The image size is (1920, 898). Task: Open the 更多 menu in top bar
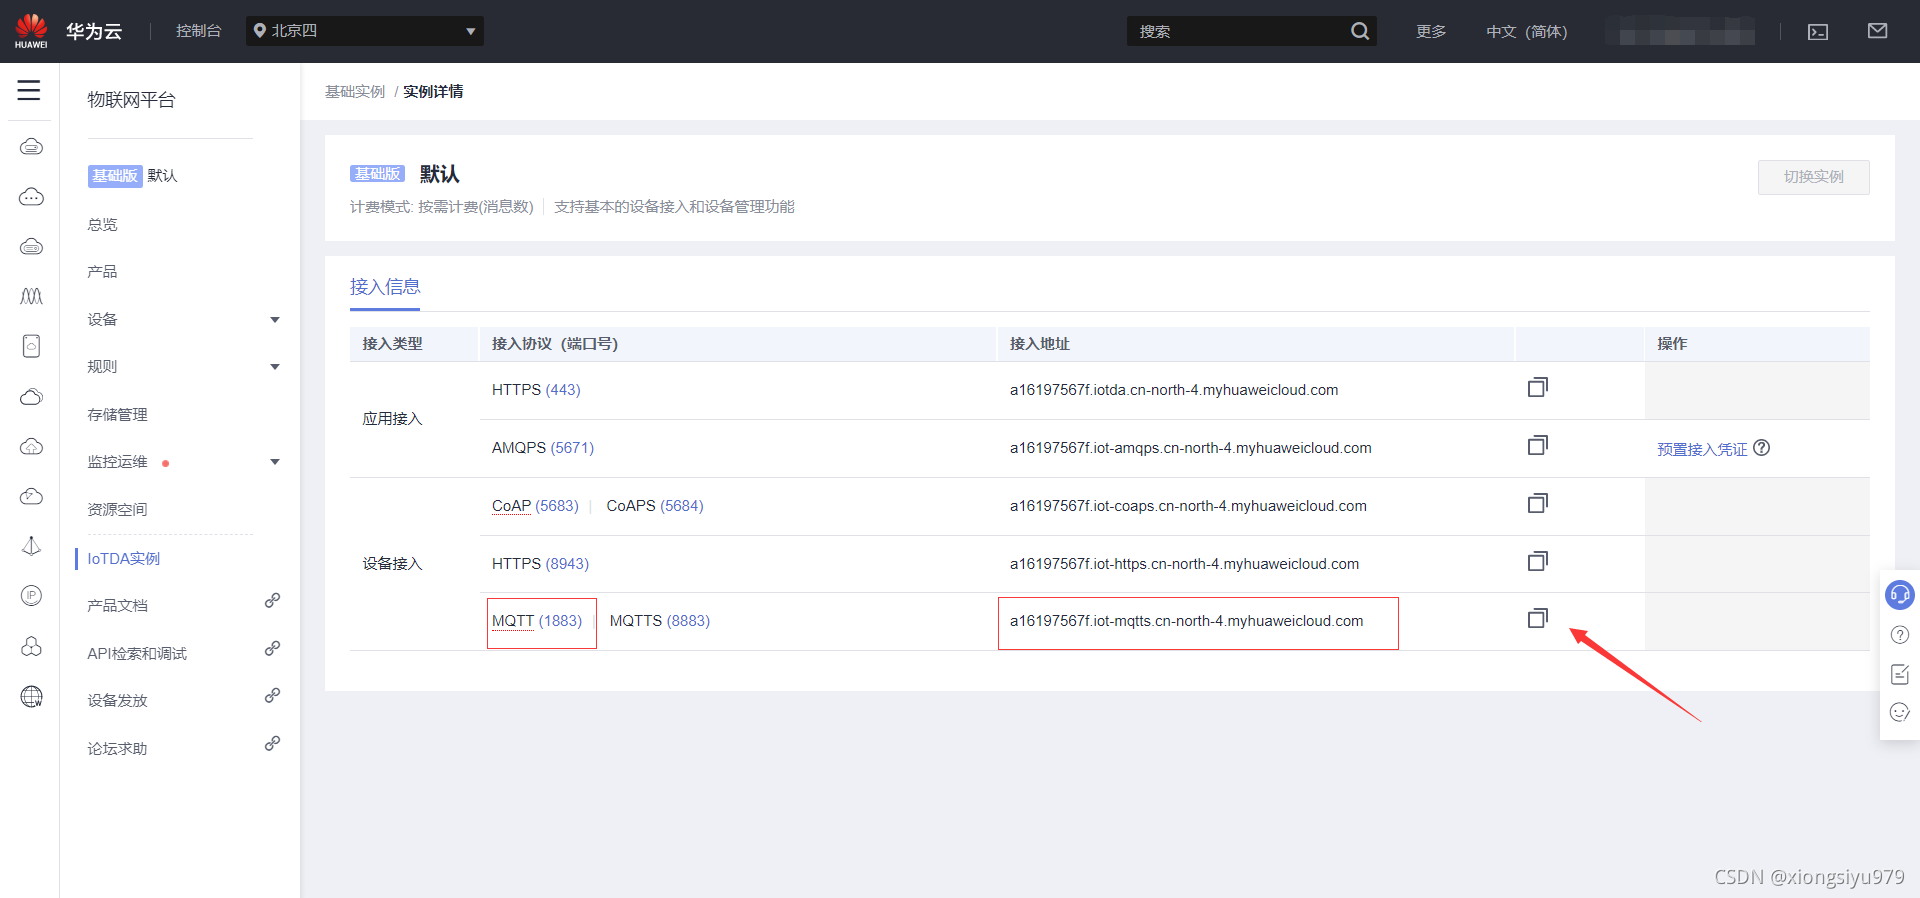1431,31
